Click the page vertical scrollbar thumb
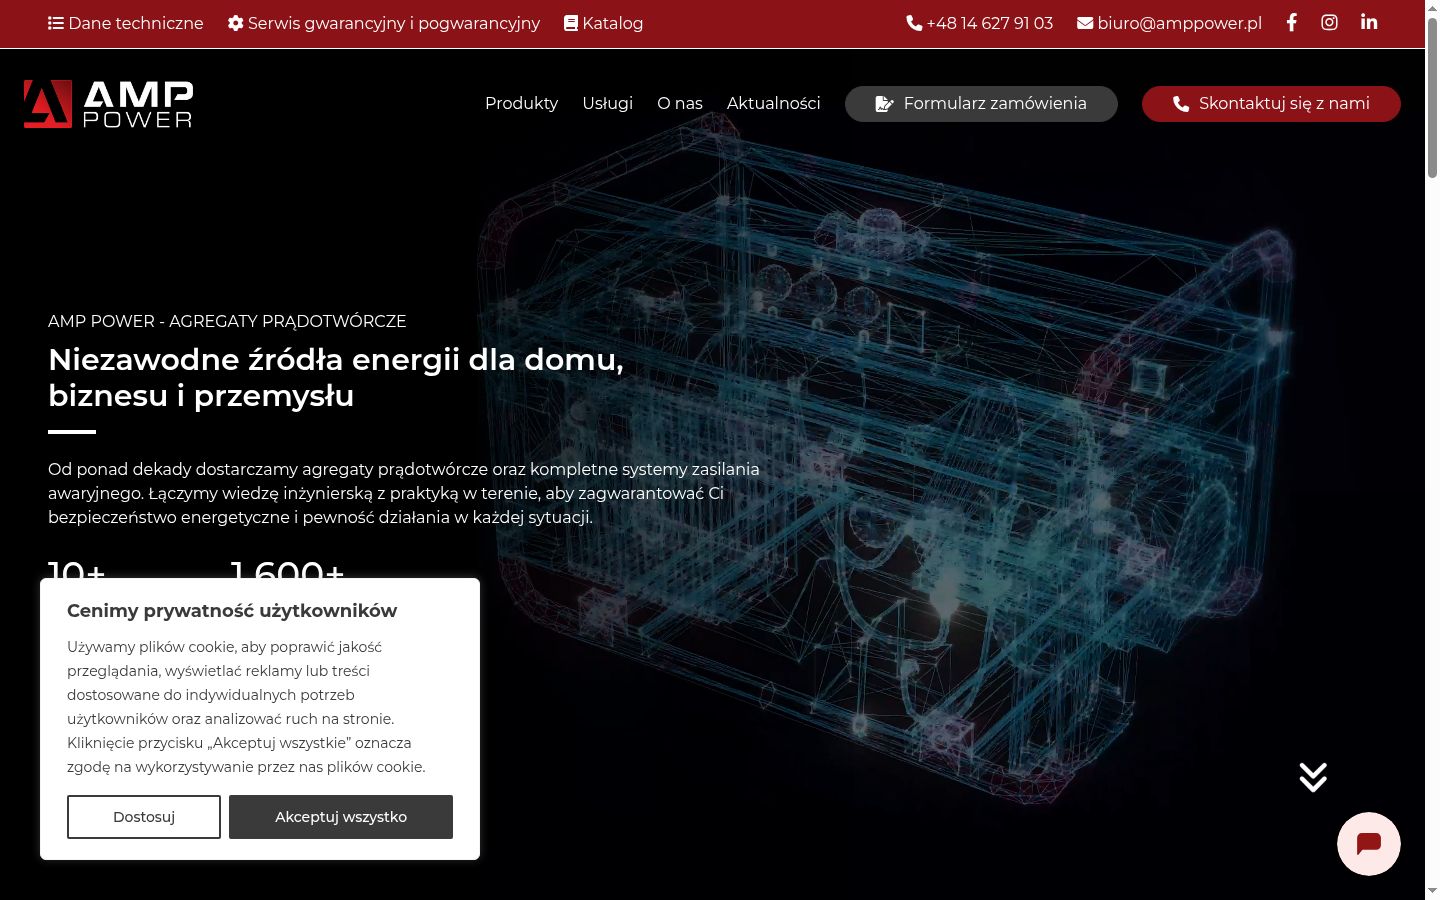 (x=1432, y=98)
